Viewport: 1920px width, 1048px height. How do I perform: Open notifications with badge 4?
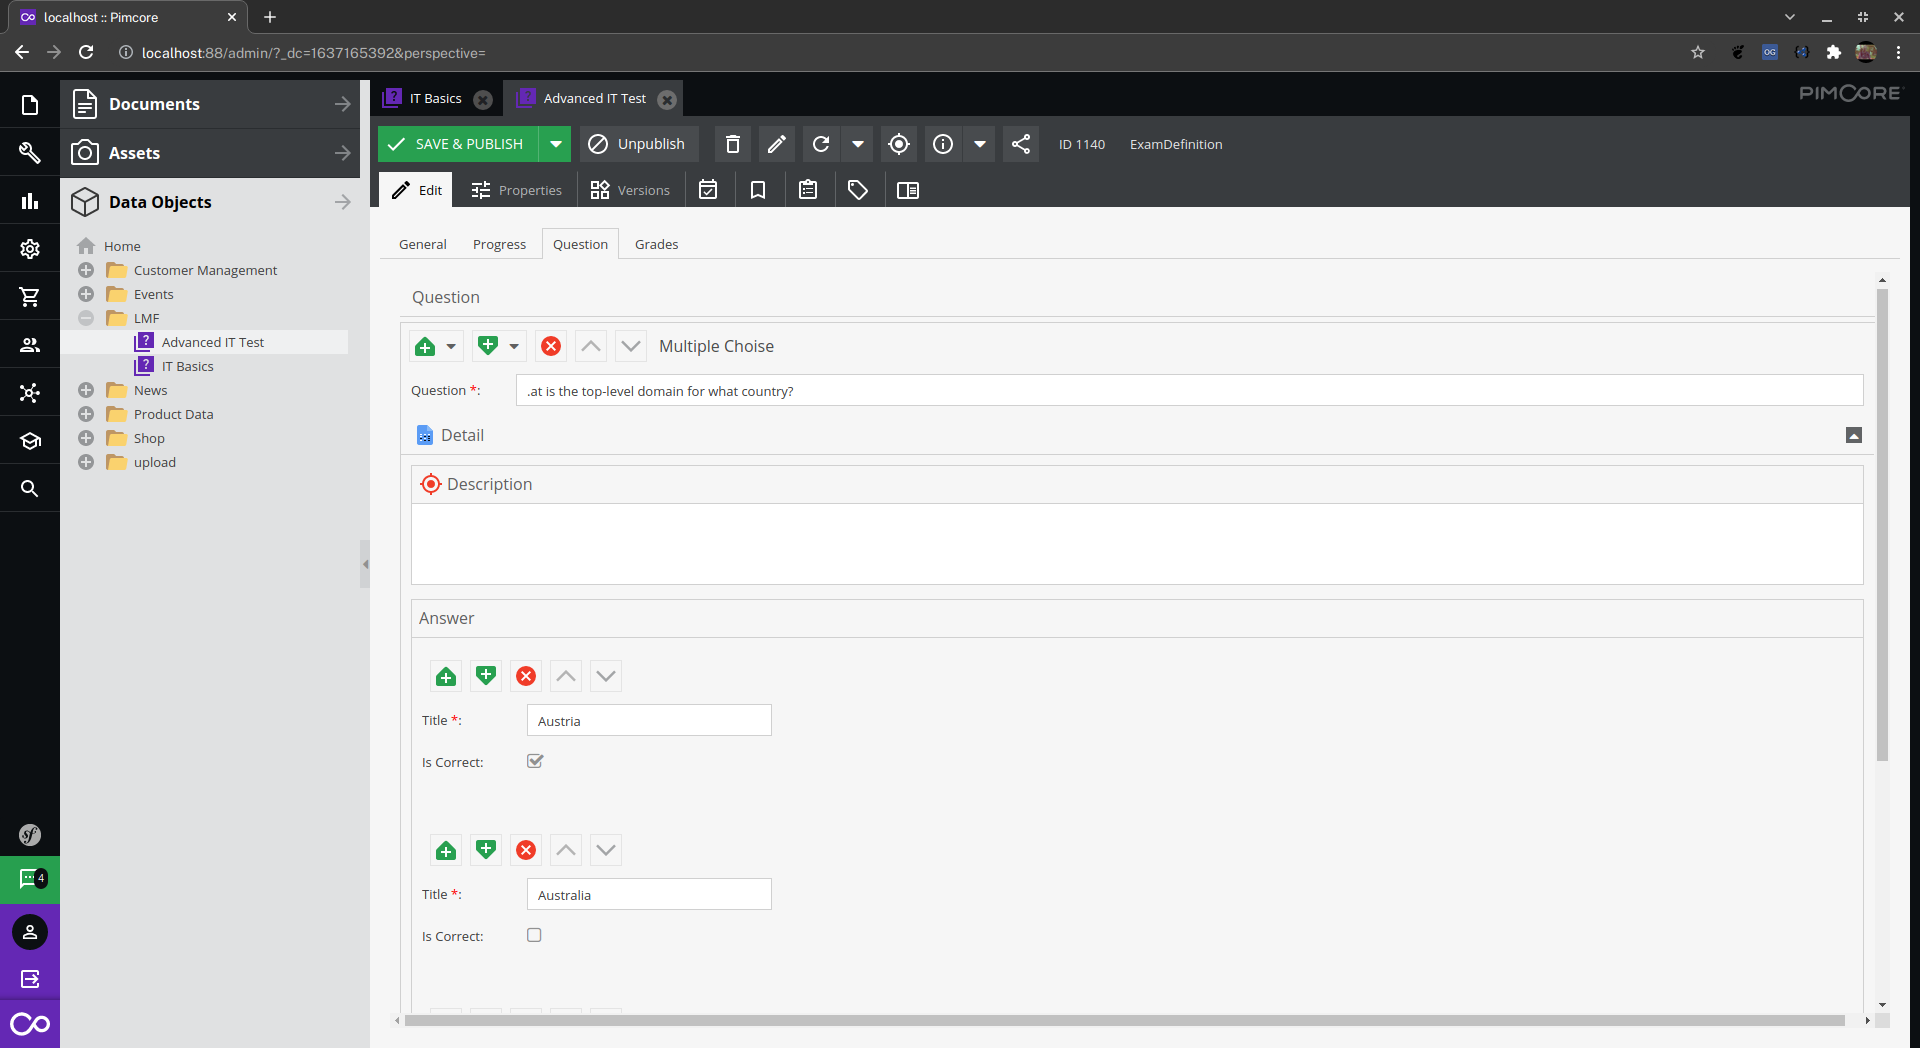(x=30, y=880)
